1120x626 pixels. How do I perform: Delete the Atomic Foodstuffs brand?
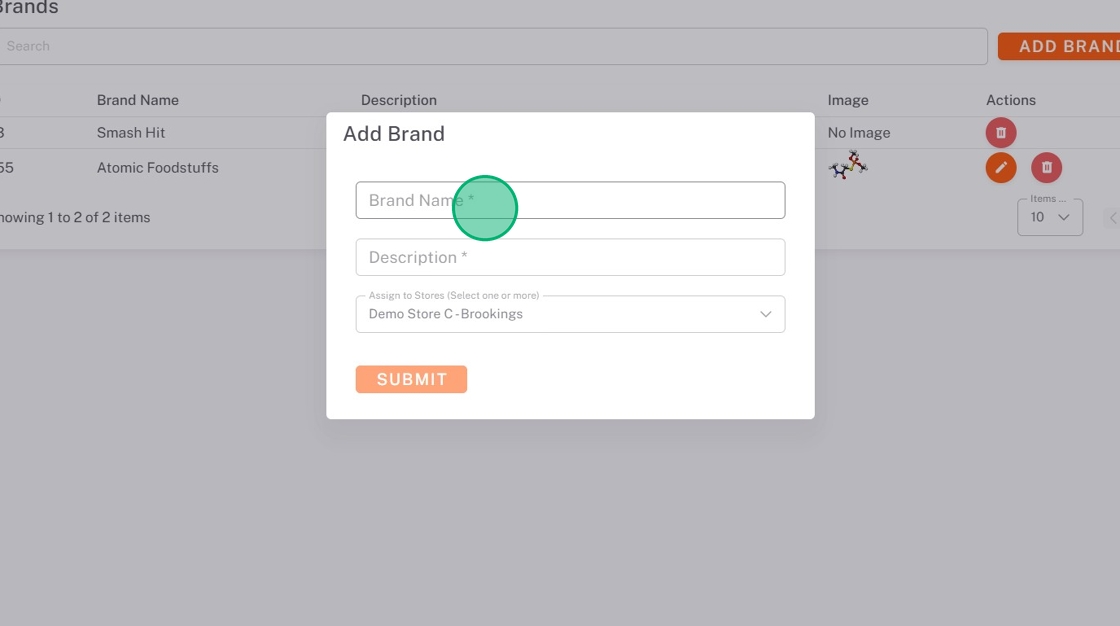click(1046, 167)
